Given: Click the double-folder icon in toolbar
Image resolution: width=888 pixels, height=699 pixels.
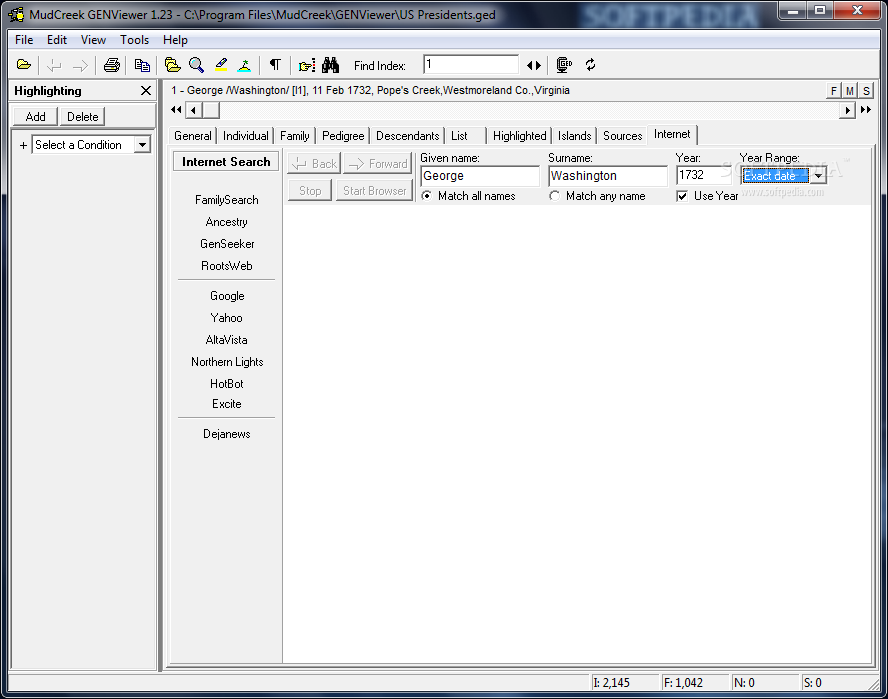Looking at the screenshot, I should (172, 65).
